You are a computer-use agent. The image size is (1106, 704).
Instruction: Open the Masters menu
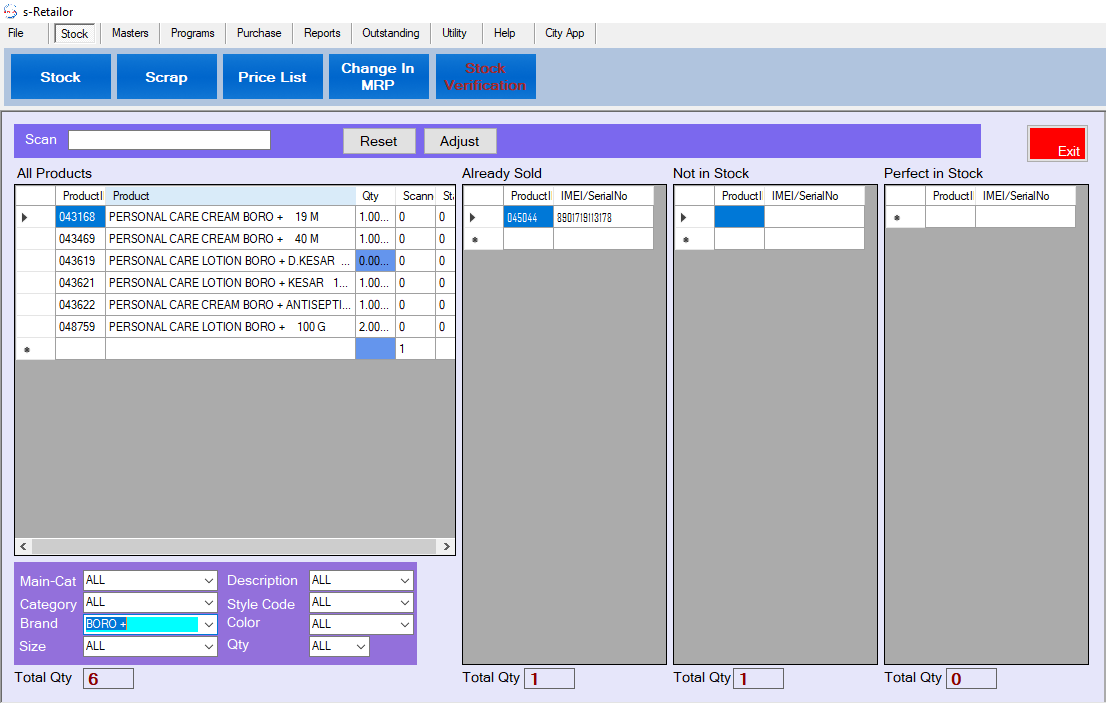click(130, 33)
